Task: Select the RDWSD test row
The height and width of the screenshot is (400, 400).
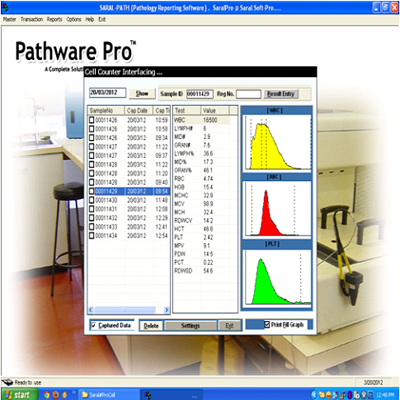Action: (x=201, y=271)
